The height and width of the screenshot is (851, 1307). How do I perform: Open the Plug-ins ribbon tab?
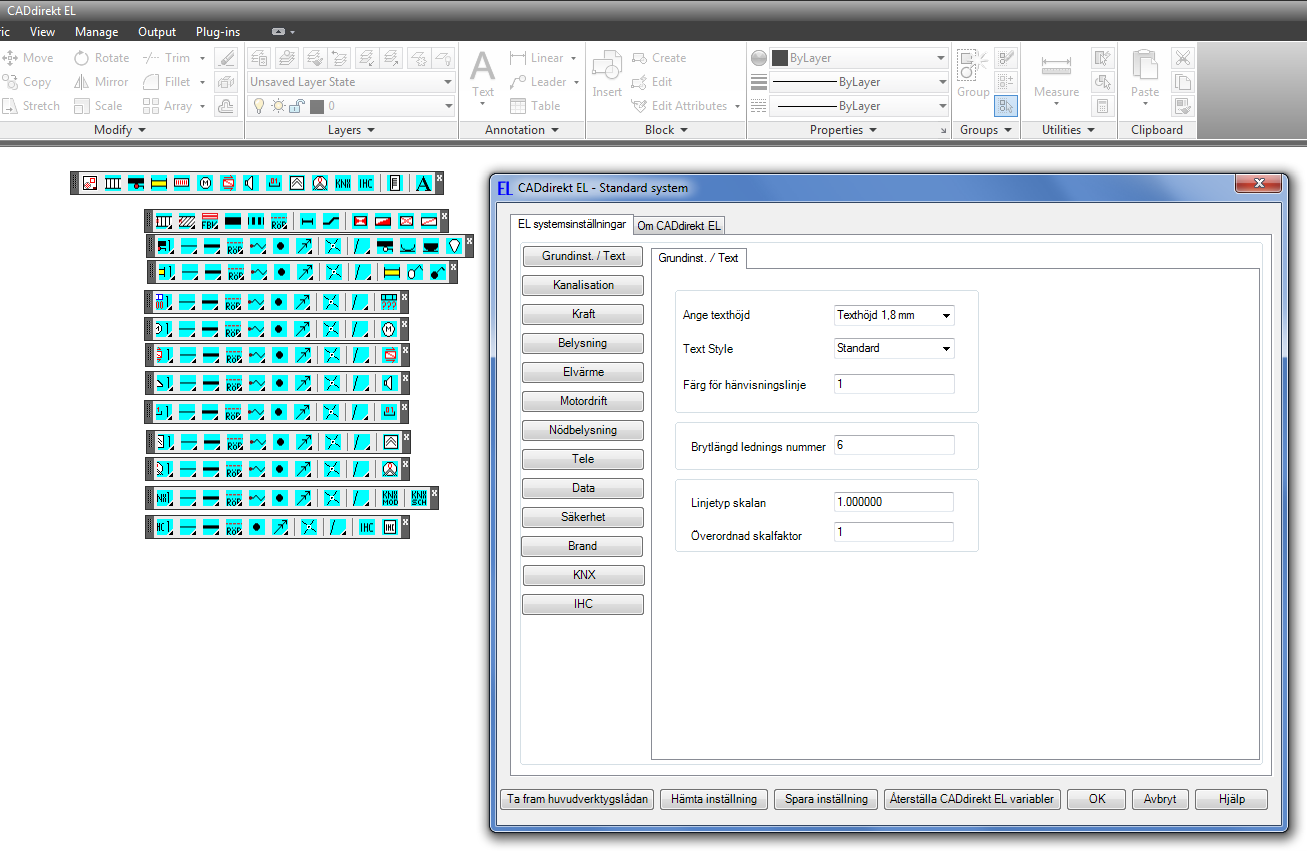pyautogui.click(x=218, y=32)
